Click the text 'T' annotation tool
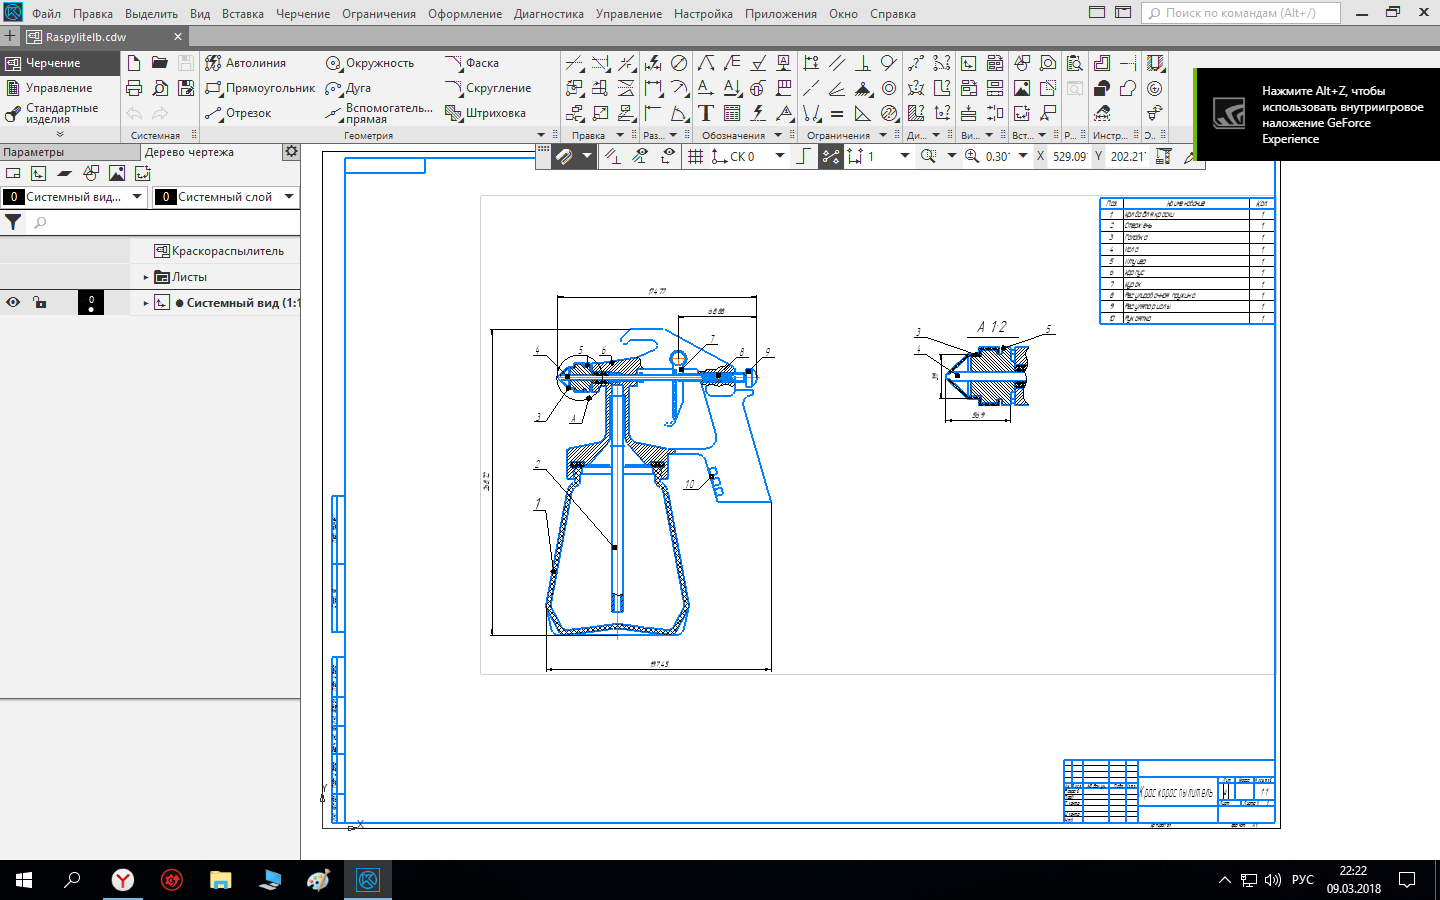This screenshot has width=1440, height=900. tap(706, 113)
